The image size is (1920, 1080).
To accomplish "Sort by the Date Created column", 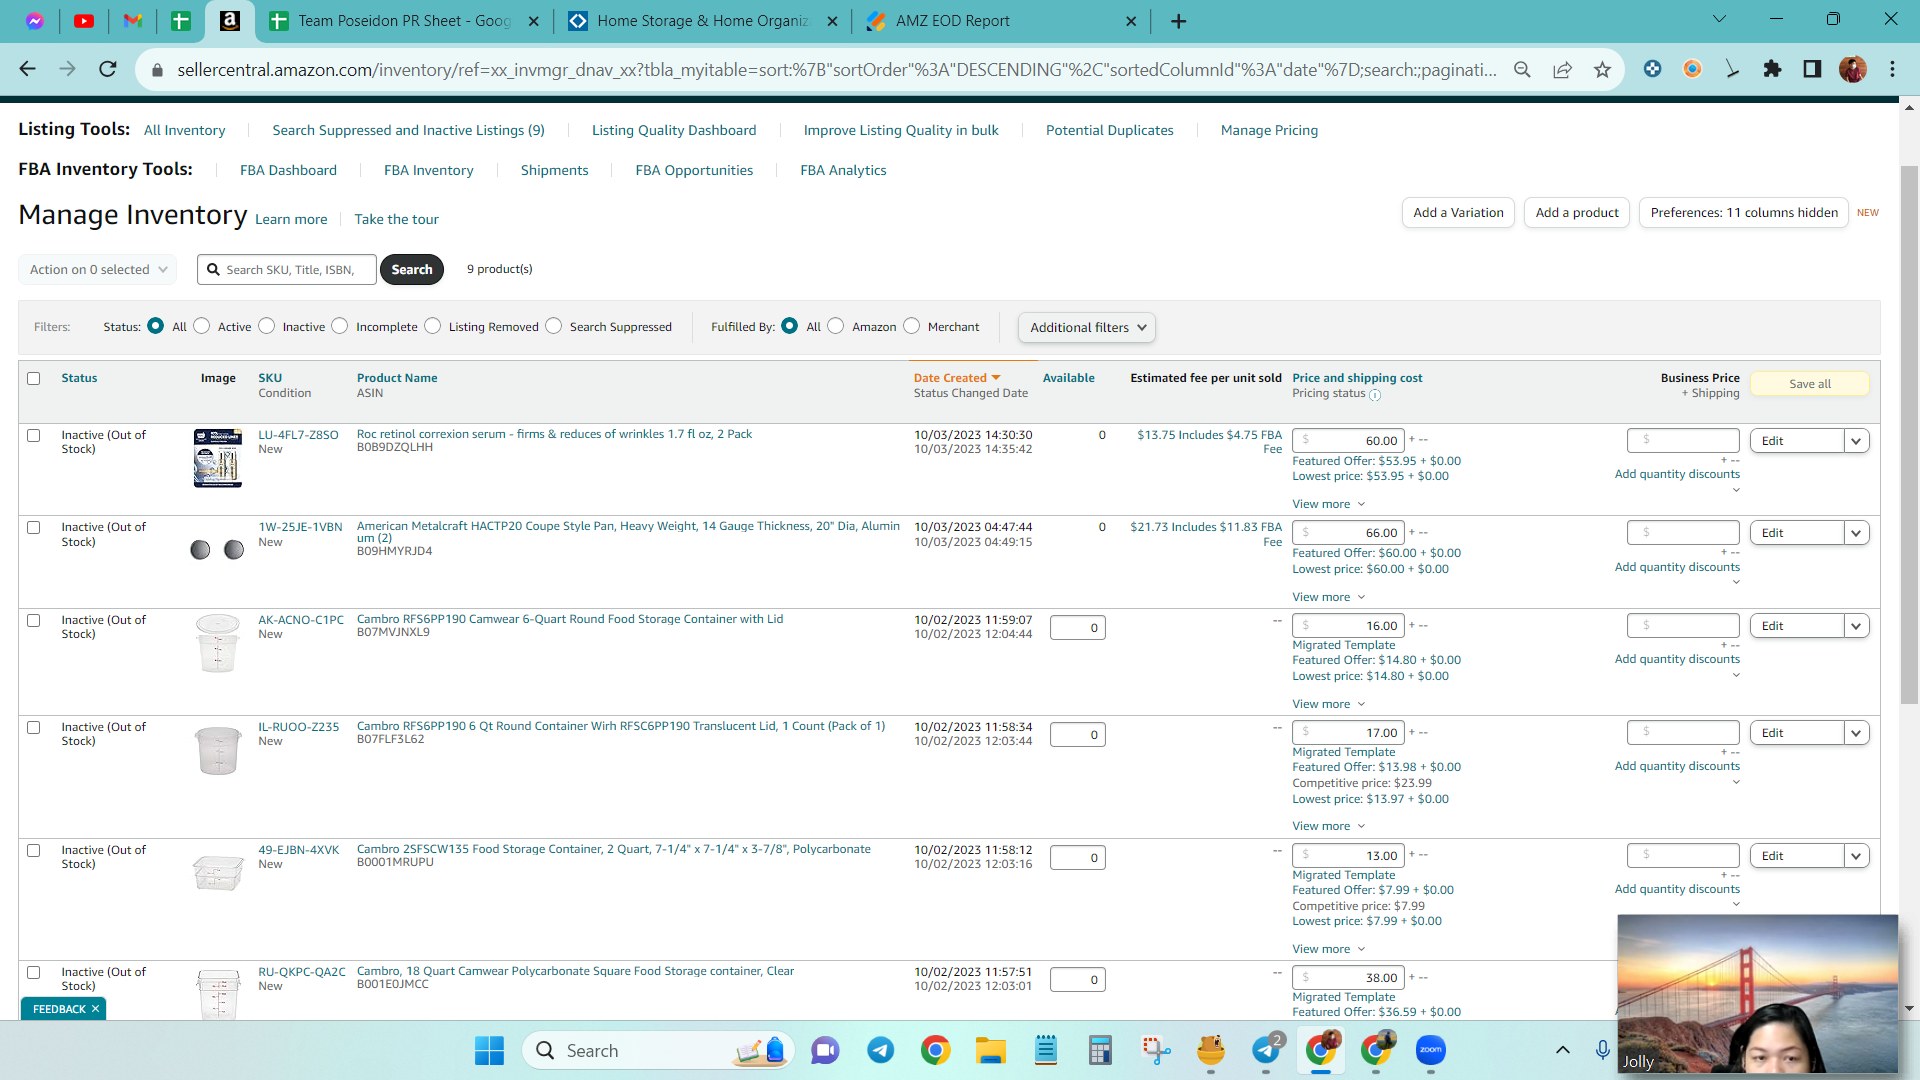I will tap(957, 378).
